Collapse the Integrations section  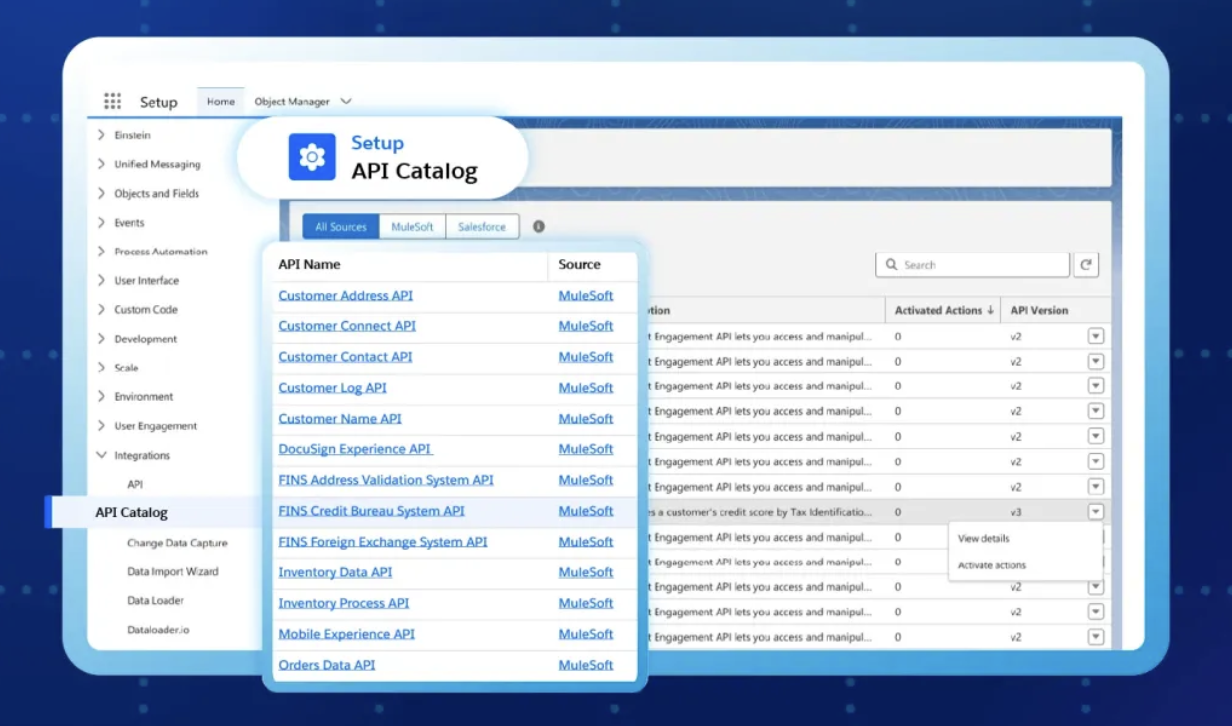101,455
